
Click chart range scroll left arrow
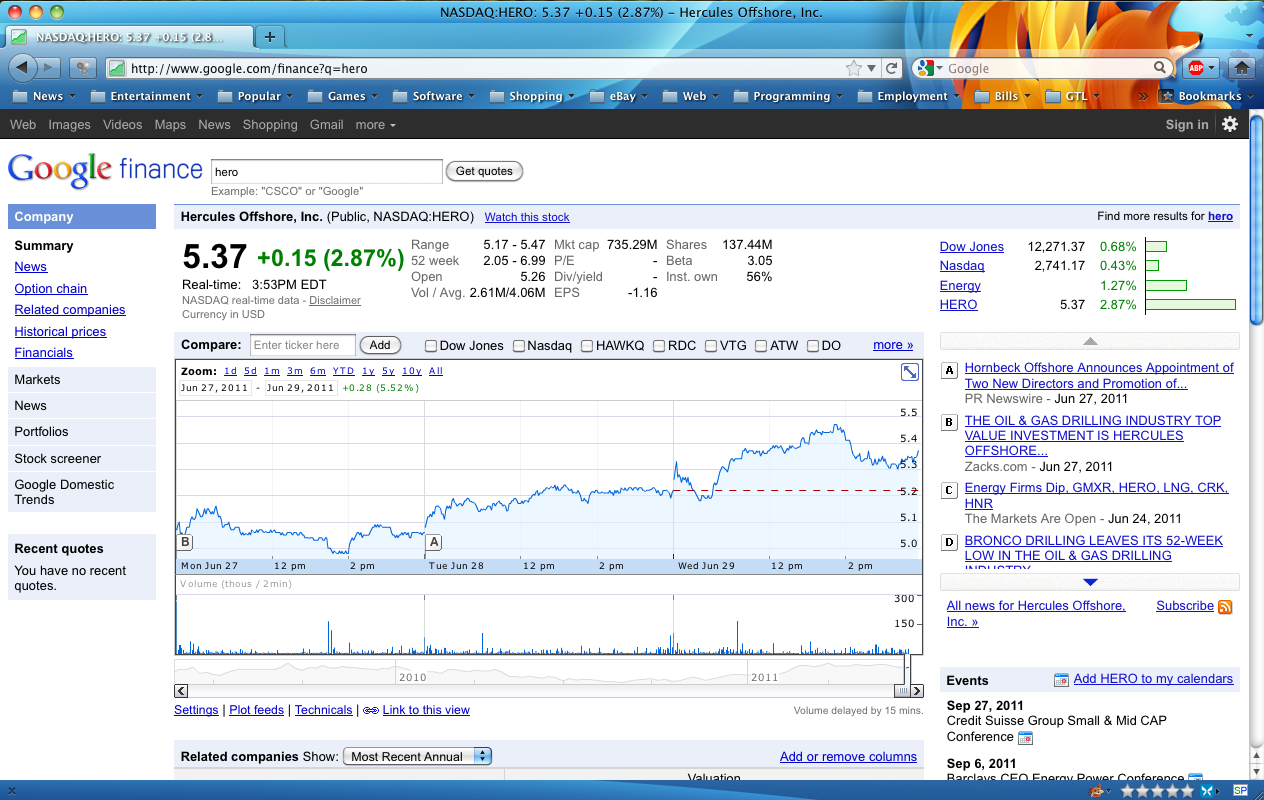[x=181, y=690]
